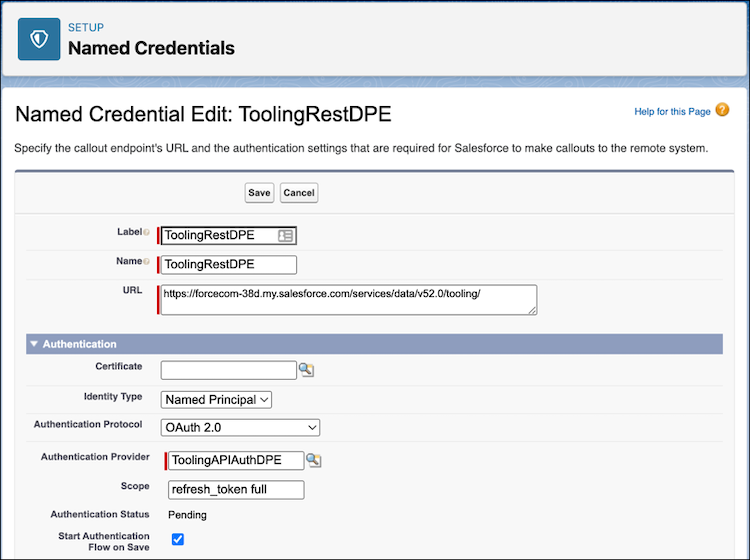Screen dimensions: 750x560
Task: Click the Authentication Provider input field
Action: point(236,461)
